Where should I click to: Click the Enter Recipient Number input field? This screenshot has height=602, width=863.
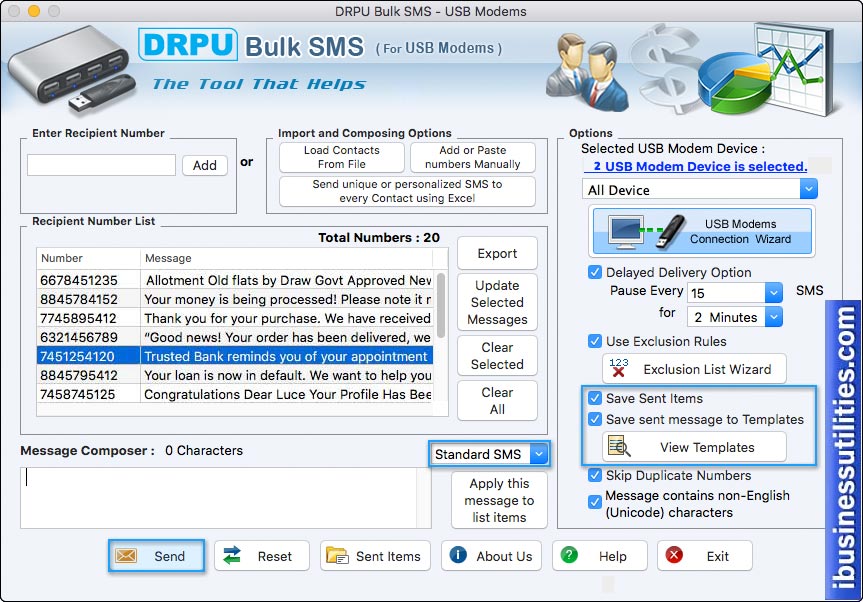pos(101,165)
